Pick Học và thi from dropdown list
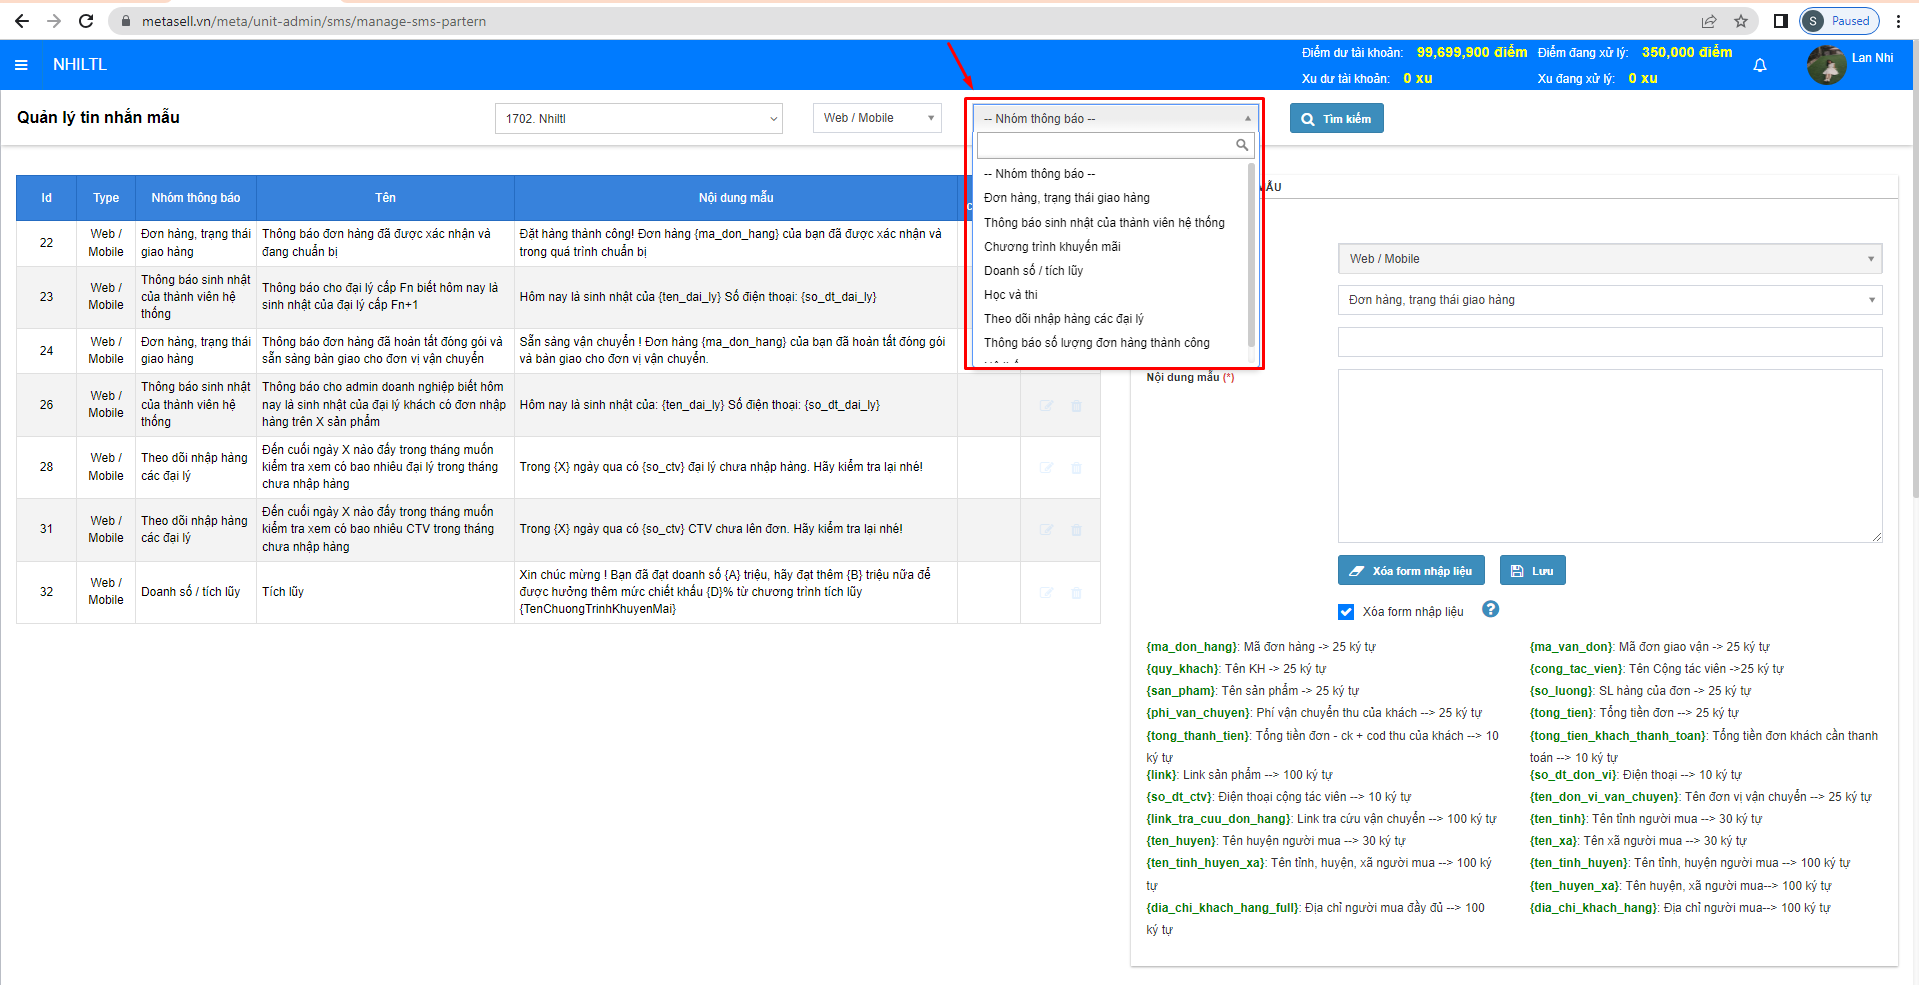This screenshot has width=1919, height=985. tap(1010, 295)
